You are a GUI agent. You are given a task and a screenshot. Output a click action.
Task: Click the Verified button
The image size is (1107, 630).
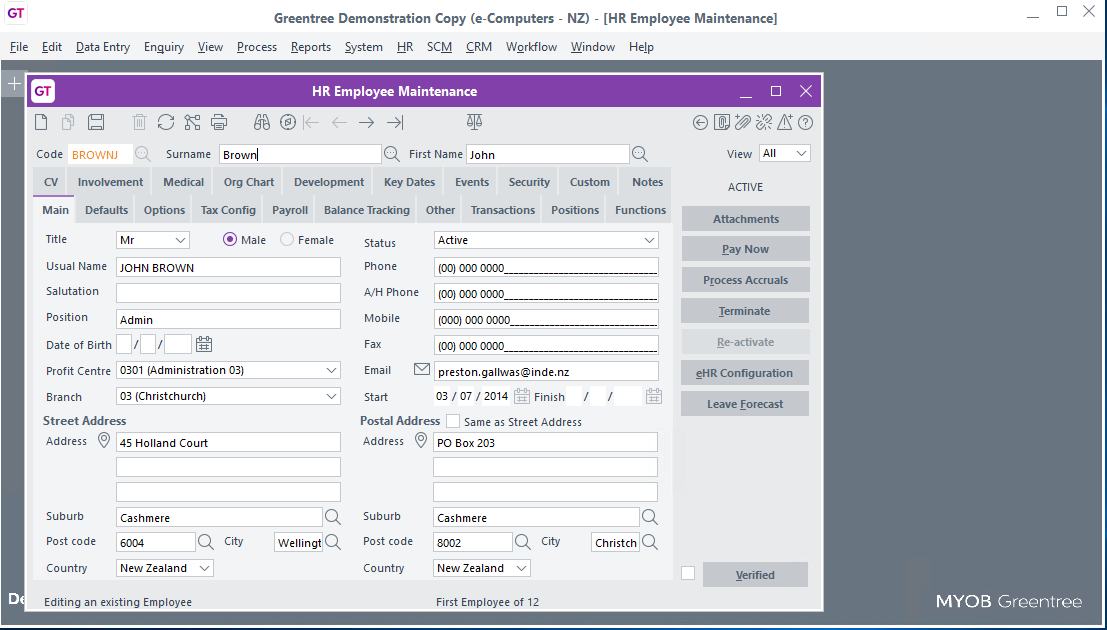[x=755, y=574]
